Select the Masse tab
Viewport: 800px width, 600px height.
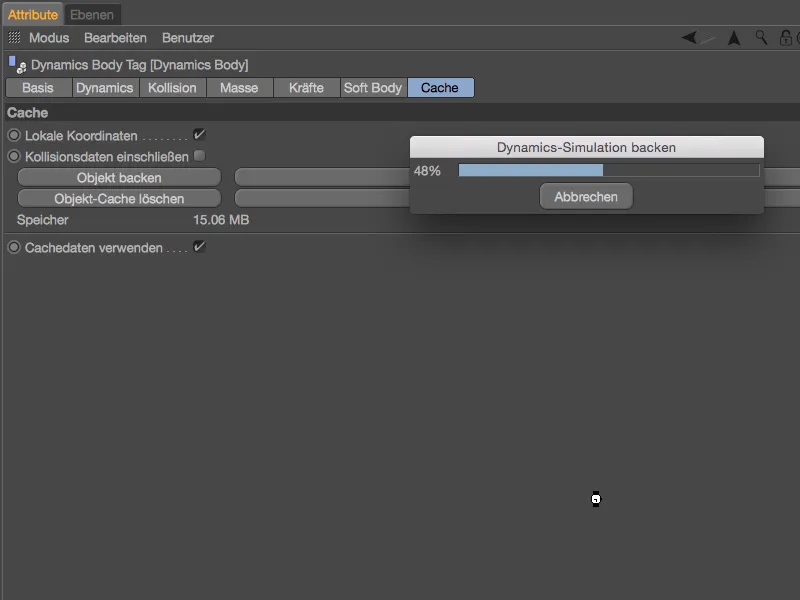[x=239, y=88]
